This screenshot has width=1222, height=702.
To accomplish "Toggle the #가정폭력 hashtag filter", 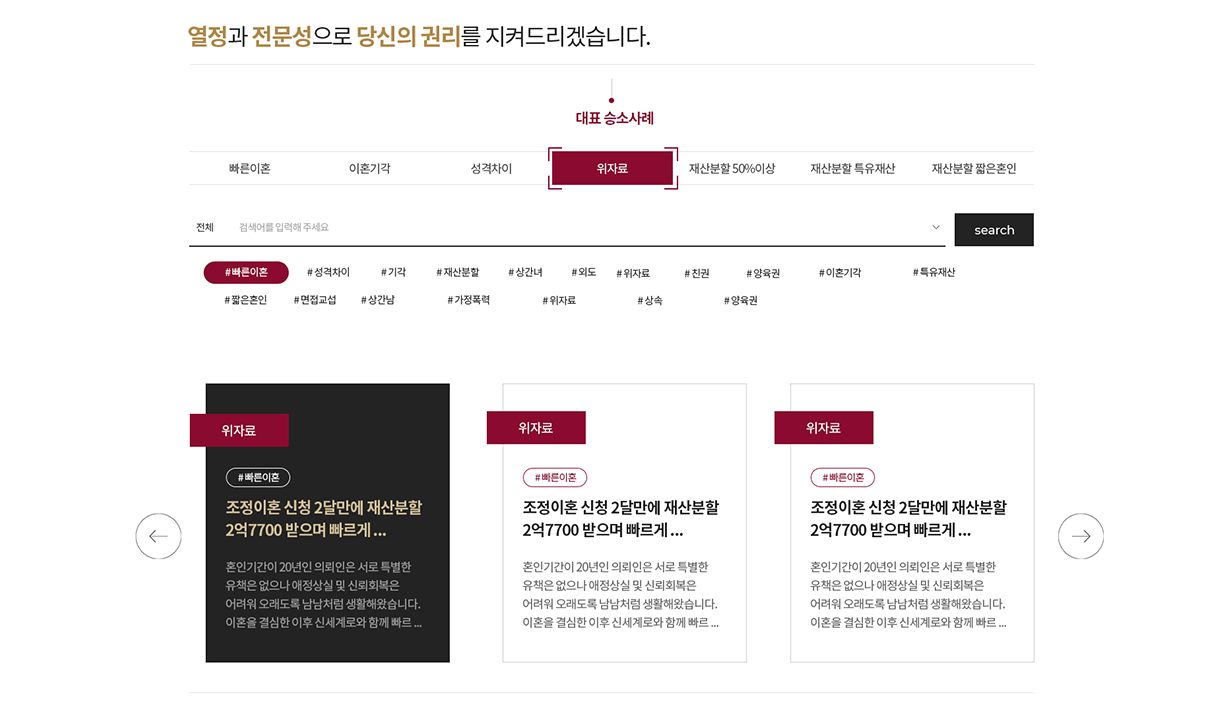I will 468,300.
